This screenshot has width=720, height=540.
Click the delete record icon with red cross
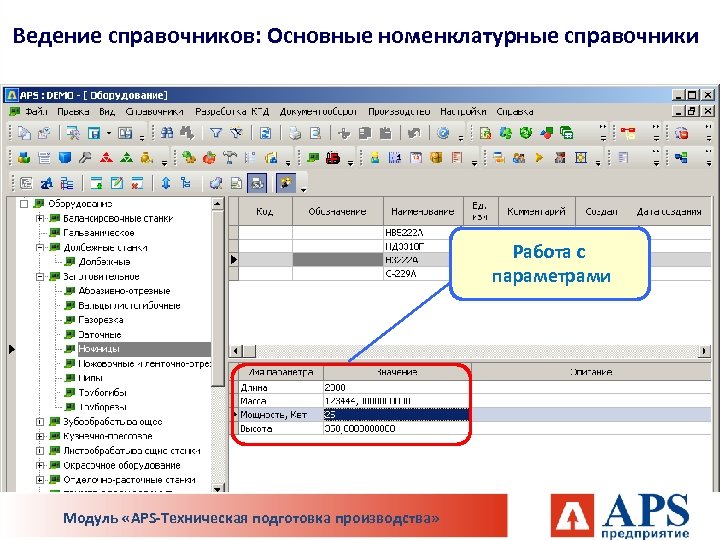(x=137, y=183)
